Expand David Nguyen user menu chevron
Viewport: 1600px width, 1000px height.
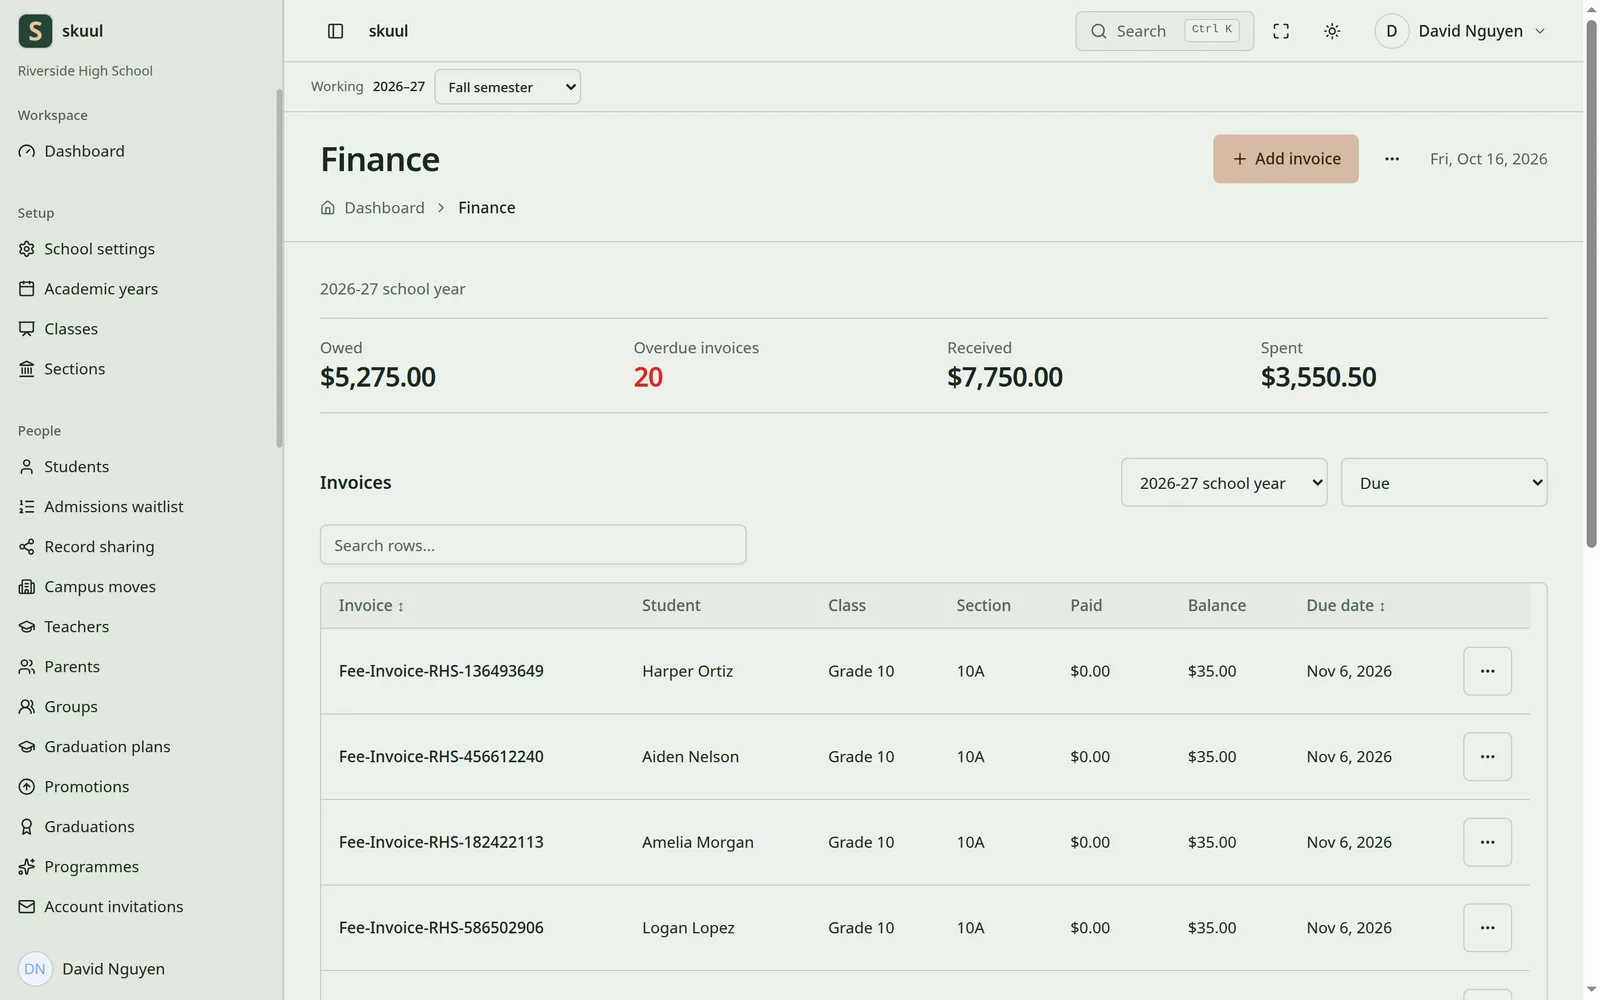(x=1540, y=31)
